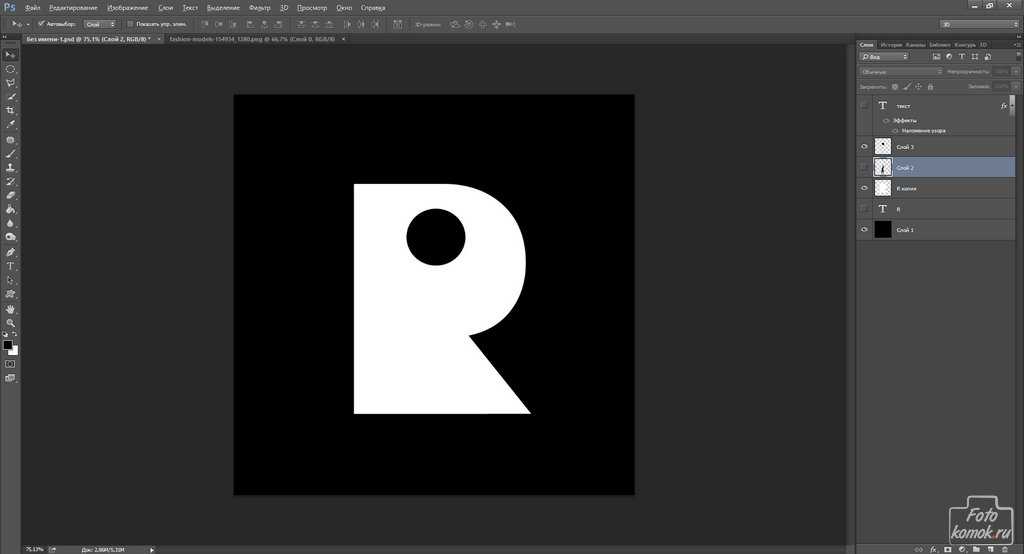This screenshot has height=554, width=1024.
Task: Lock layer position icon
Action: click(918, 86)
